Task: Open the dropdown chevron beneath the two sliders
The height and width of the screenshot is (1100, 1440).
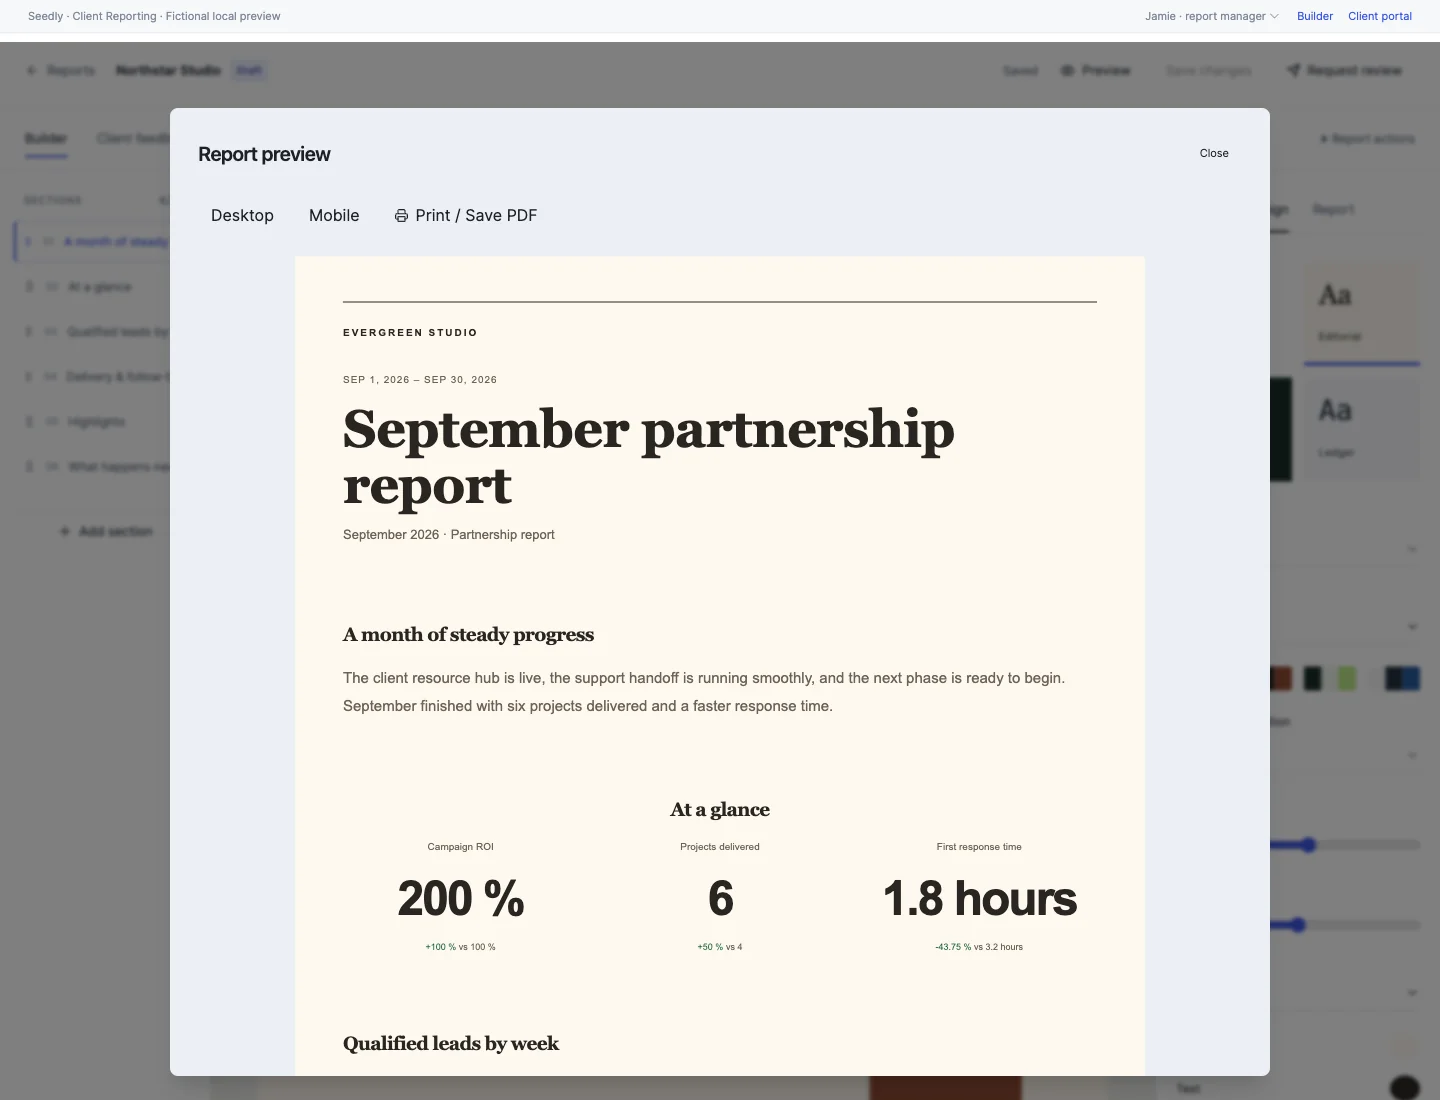Action: (1412, 993)
